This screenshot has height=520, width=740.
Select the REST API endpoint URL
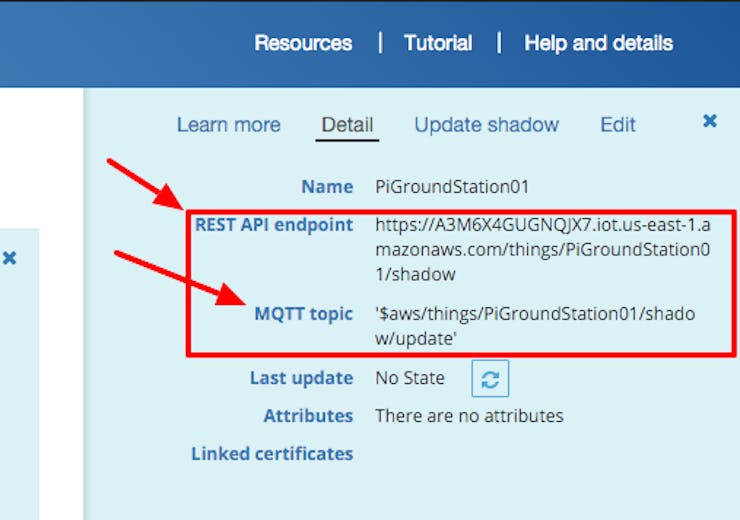click(x=543, y=250)
